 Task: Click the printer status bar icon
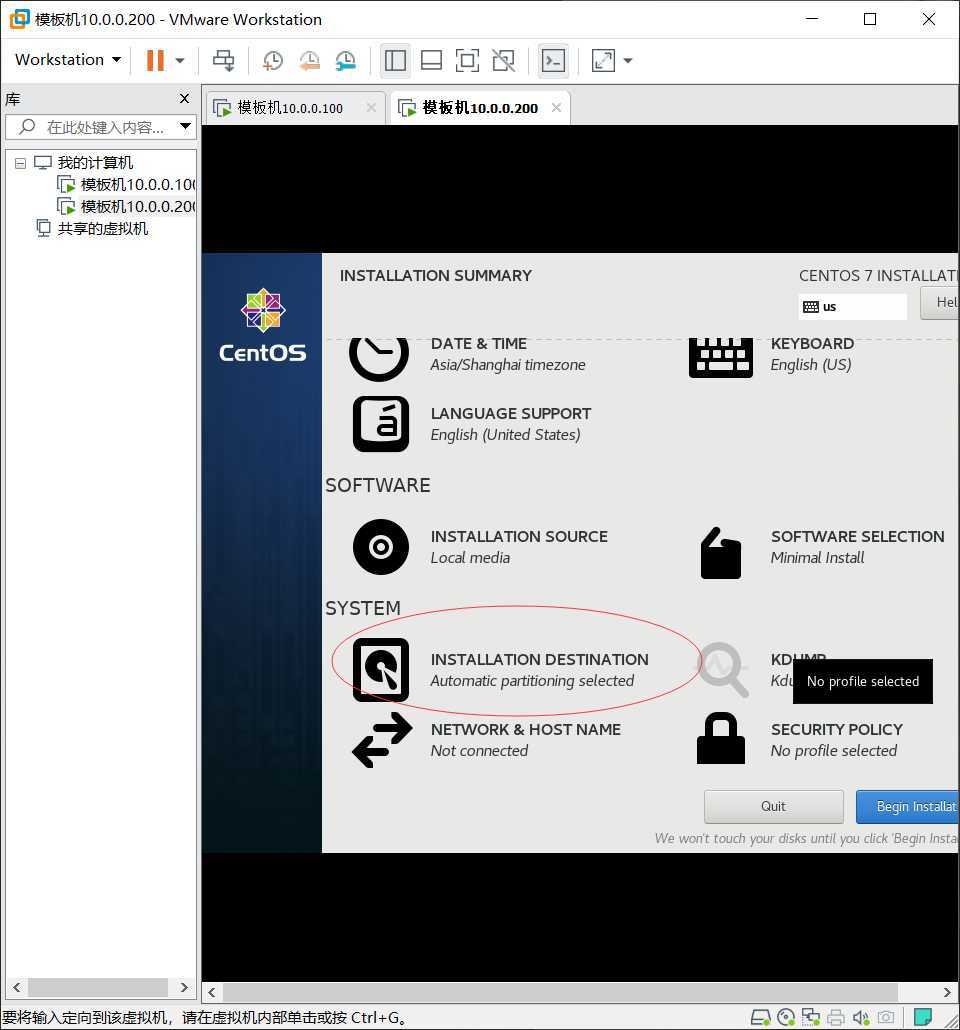click(836, 1018)
